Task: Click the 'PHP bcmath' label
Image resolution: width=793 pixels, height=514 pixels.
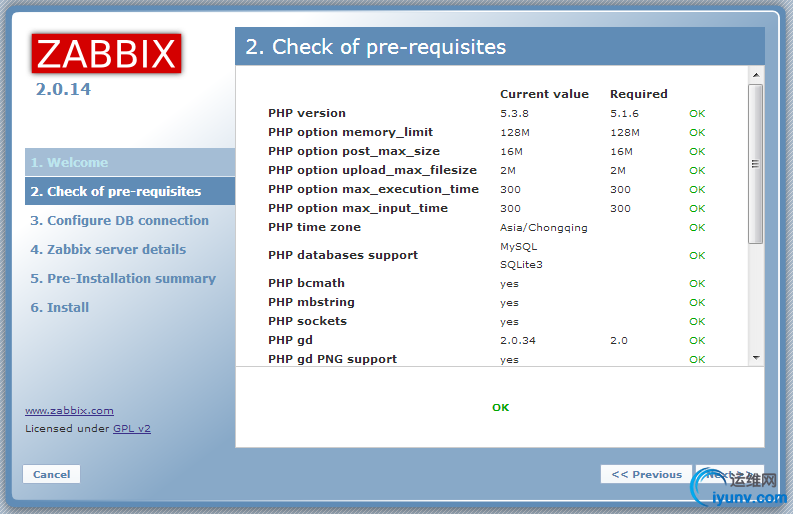Action: [x=306, y=283]
